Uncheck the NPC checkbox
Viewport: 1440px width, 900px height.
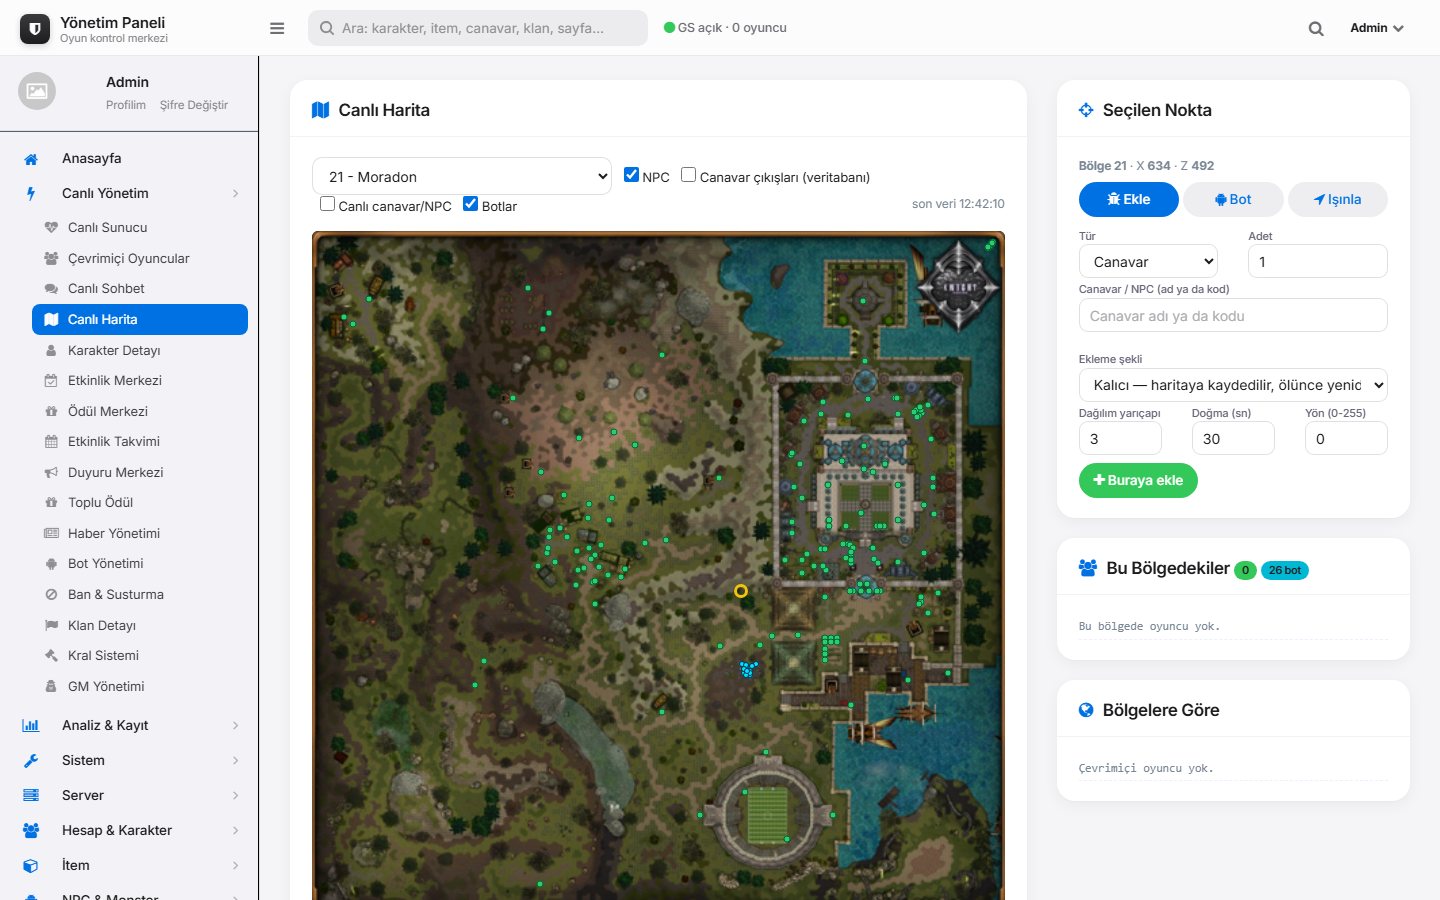632,175
